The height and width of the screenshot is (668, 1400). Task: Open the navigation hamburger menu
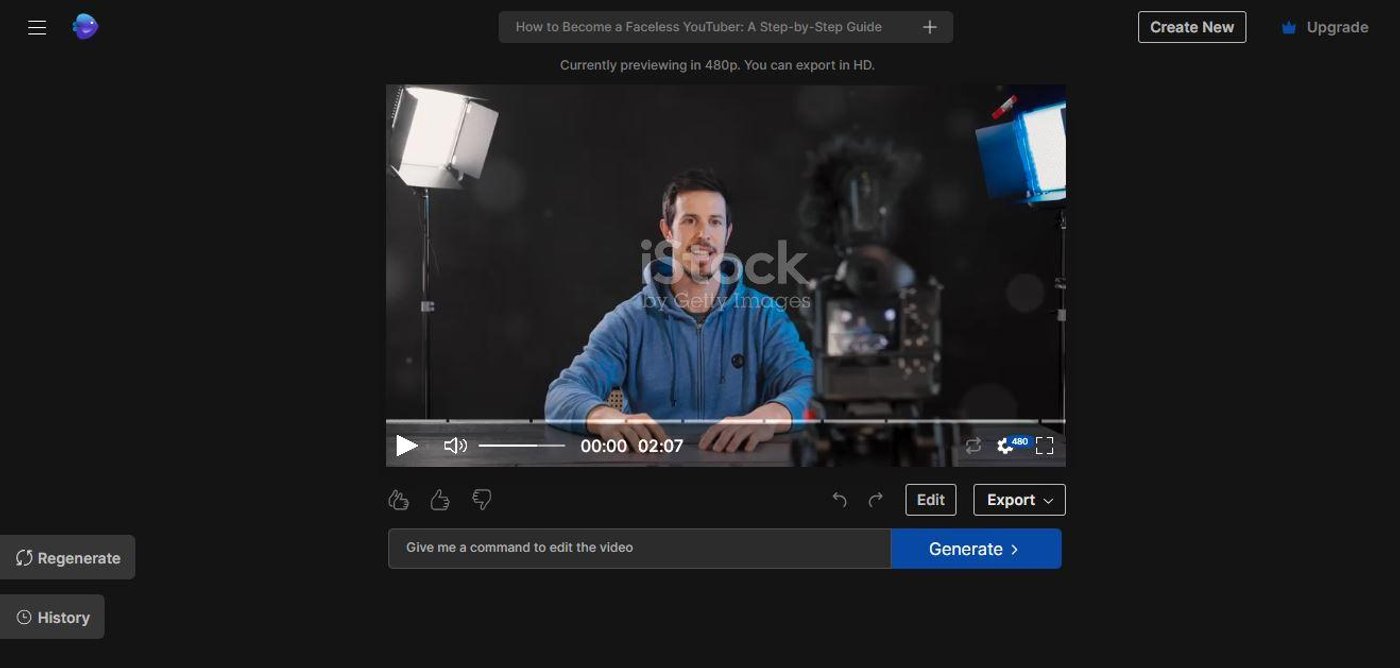coord(37,27)
